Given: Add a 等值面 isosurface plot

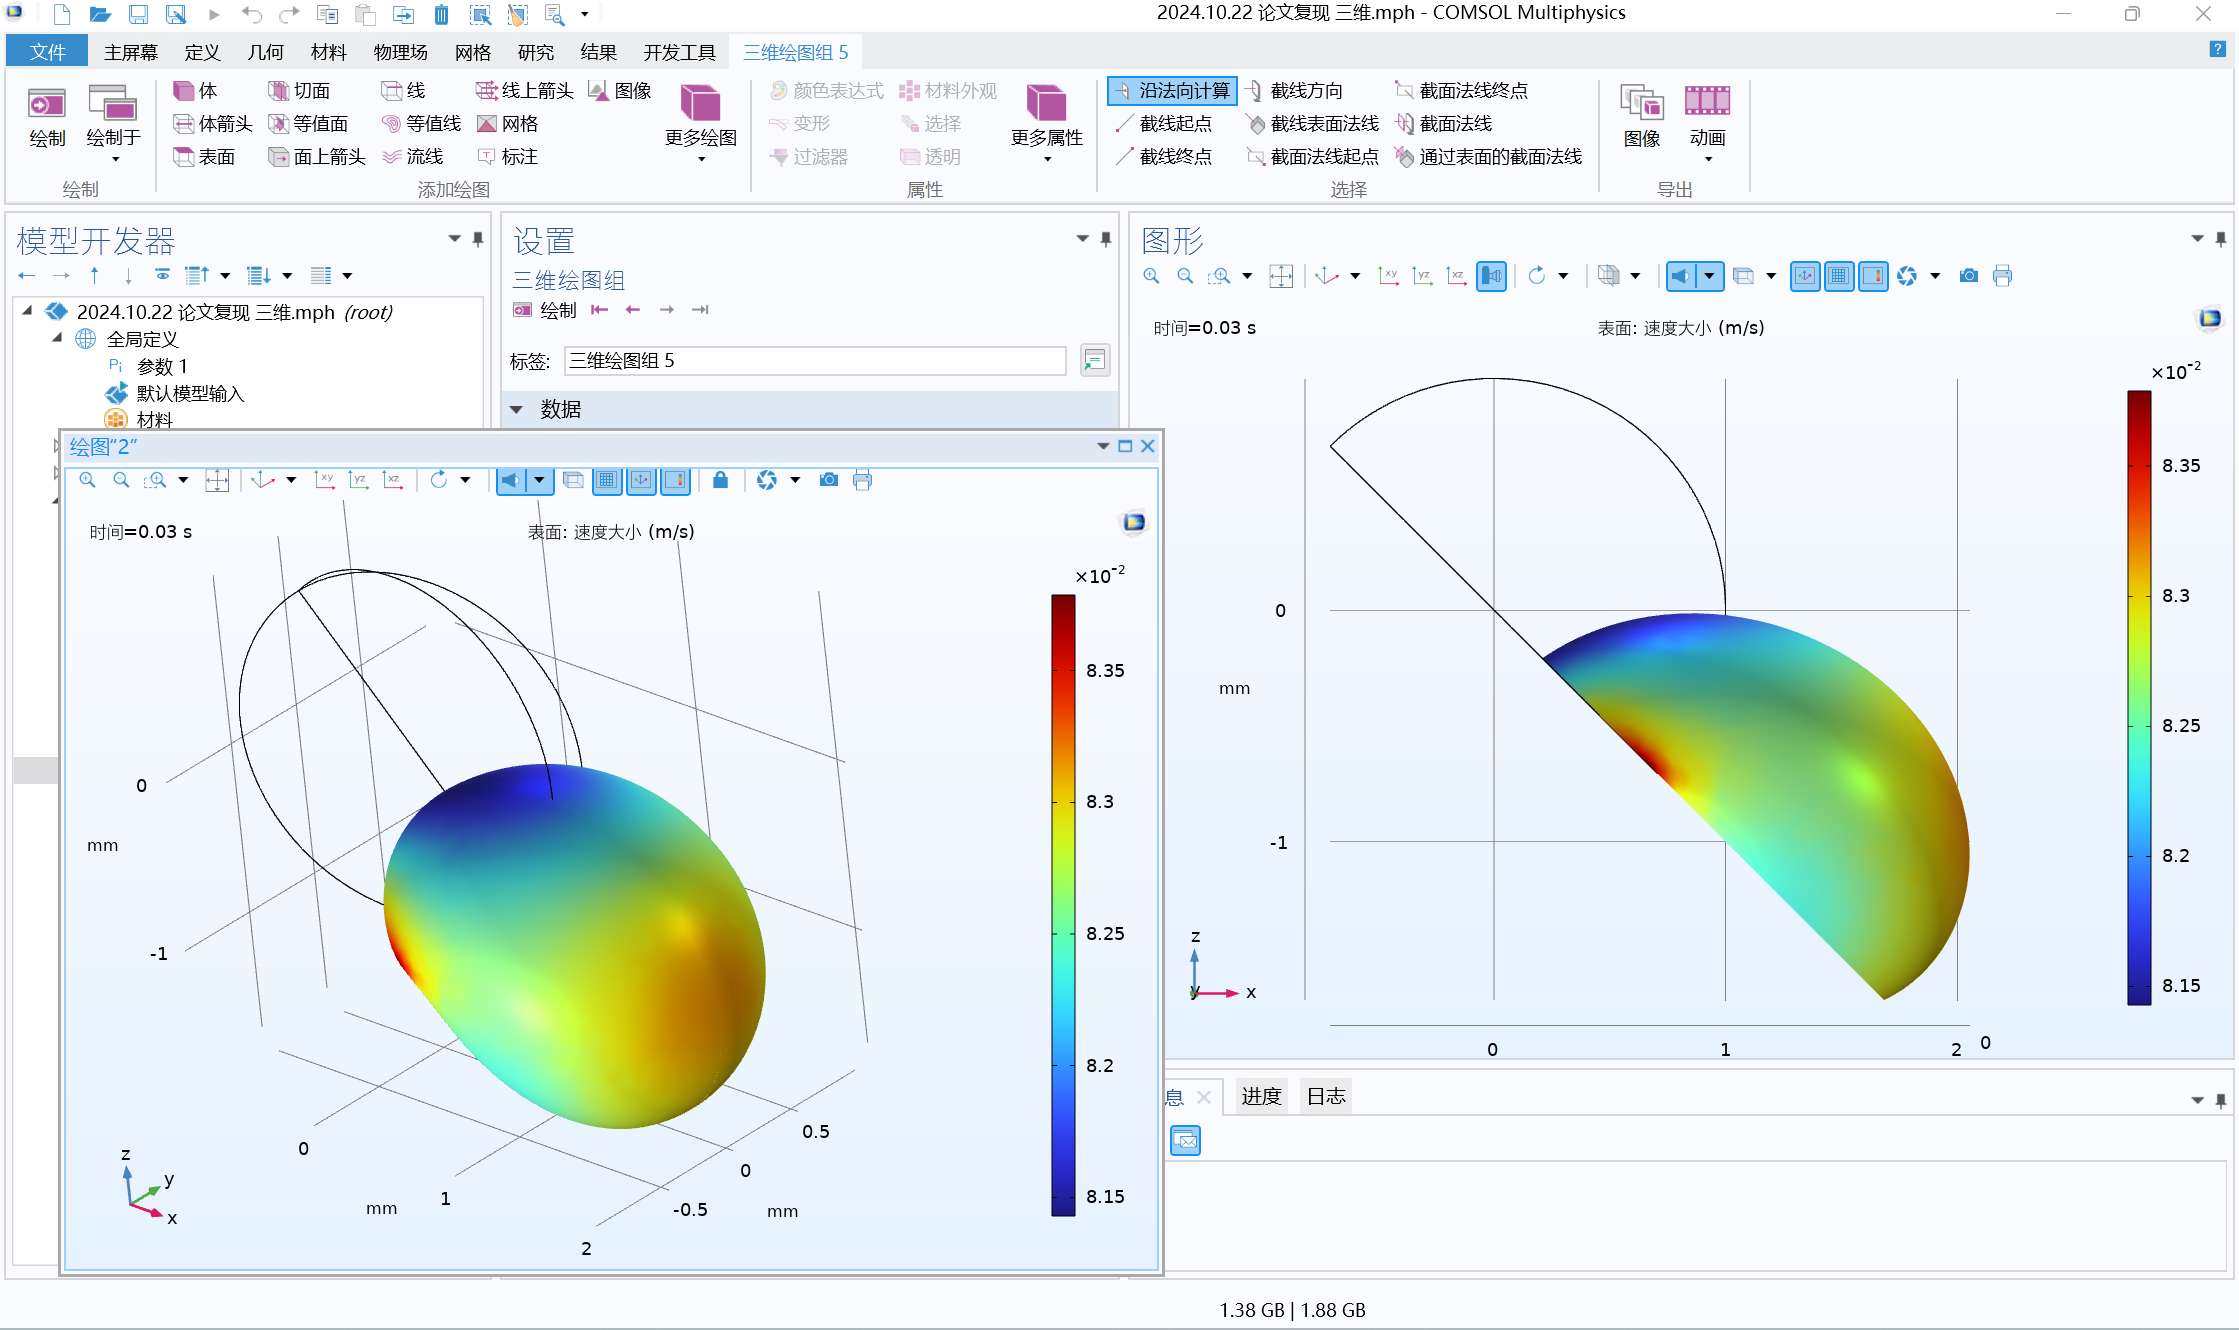Looking at the screenshot, I should coord(308,124).
